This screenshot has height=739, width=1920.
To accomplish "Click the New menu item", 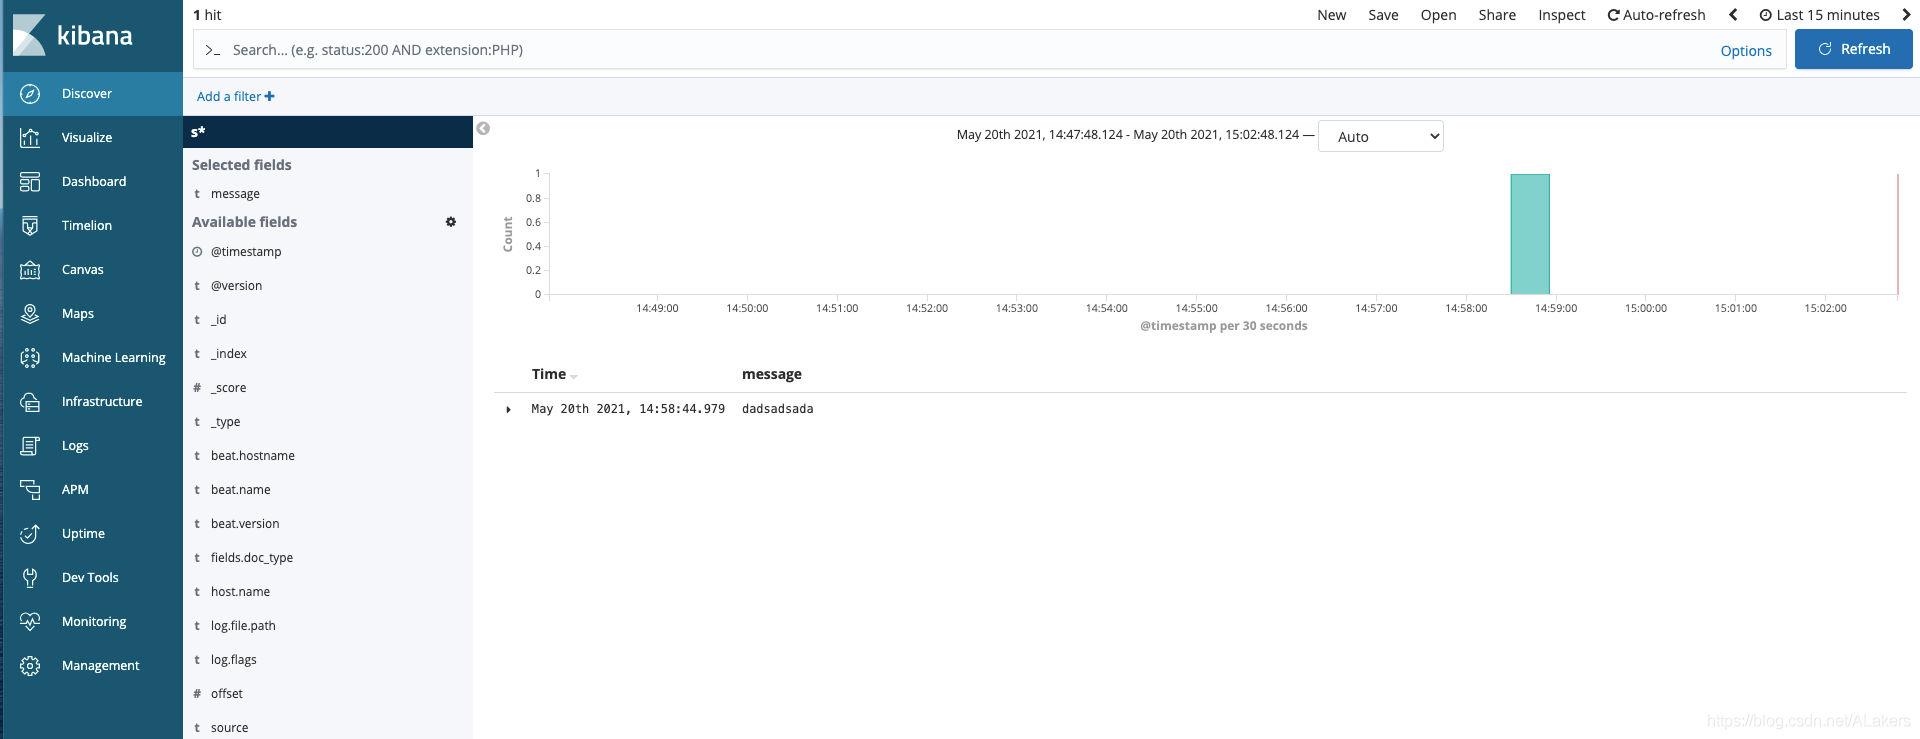I will (x=1332, y=15).
